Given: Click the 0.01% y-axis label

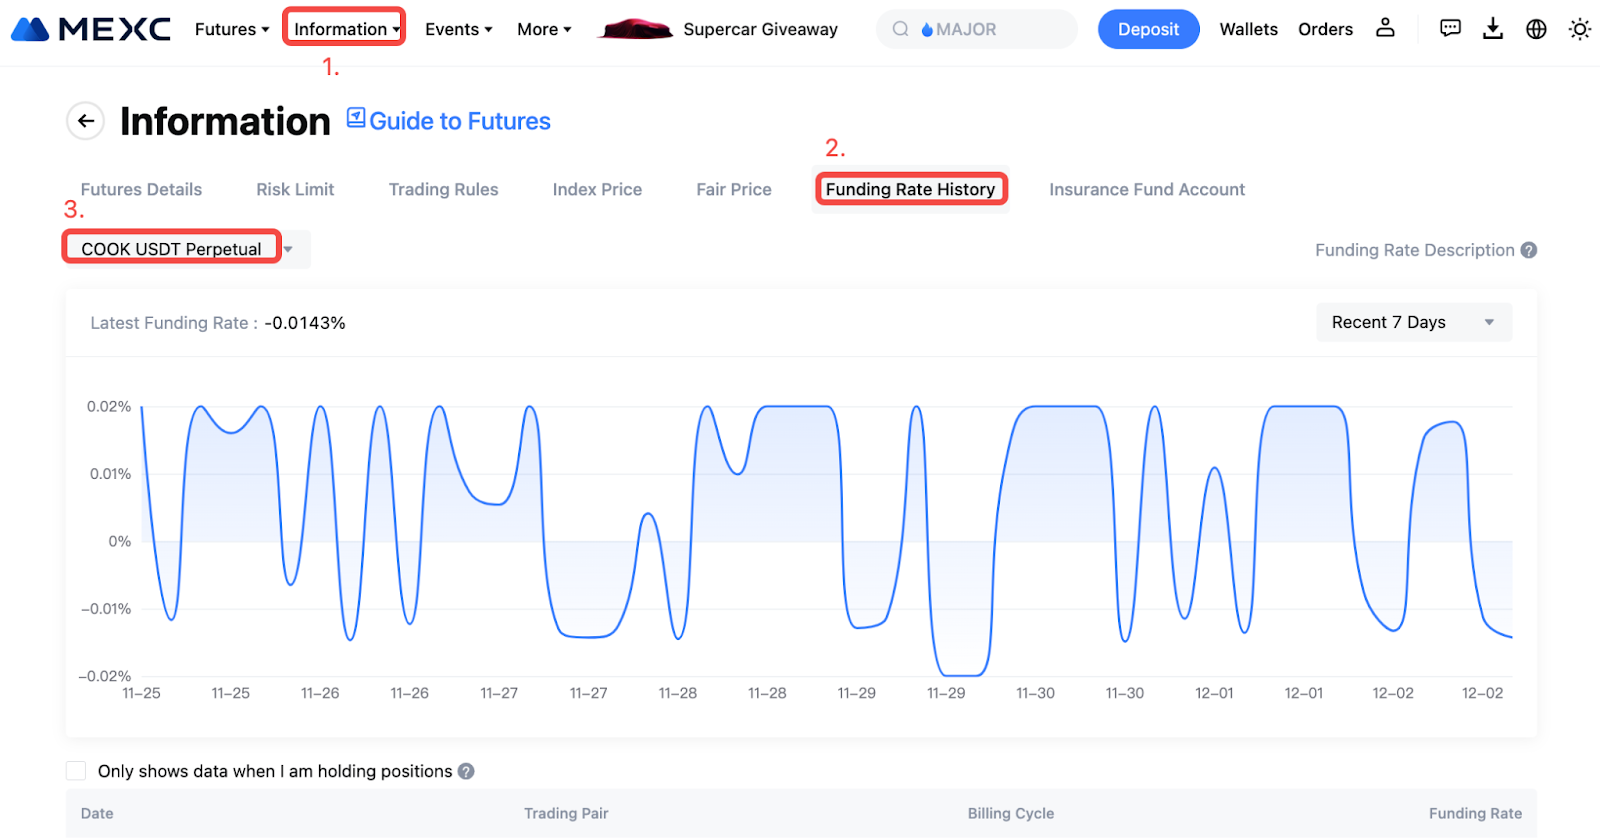Looking at the screenshot, I should [x=110, y=473].
